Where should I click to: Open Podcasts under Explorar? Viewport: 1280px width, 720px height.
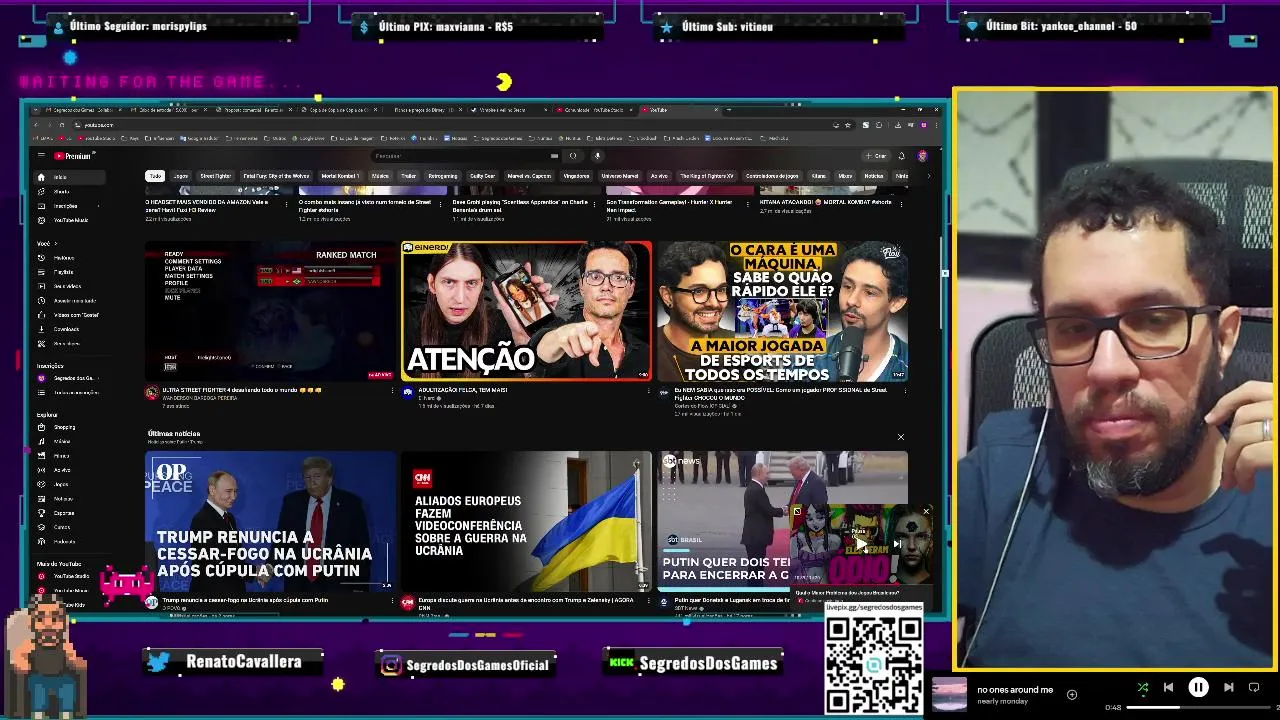point(62,542)
